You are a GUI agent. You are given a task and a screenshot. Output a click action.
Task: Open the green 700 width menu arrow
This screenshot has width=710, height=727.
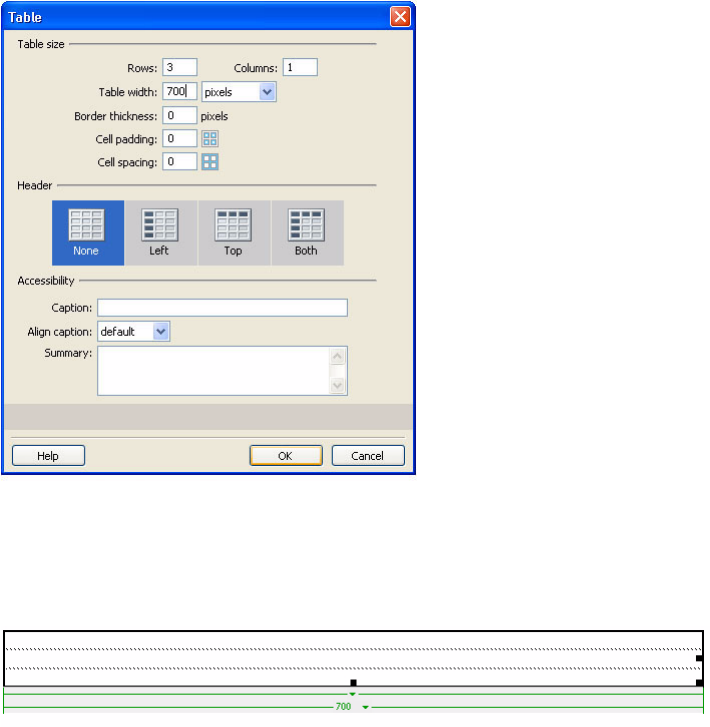[367, 710]
